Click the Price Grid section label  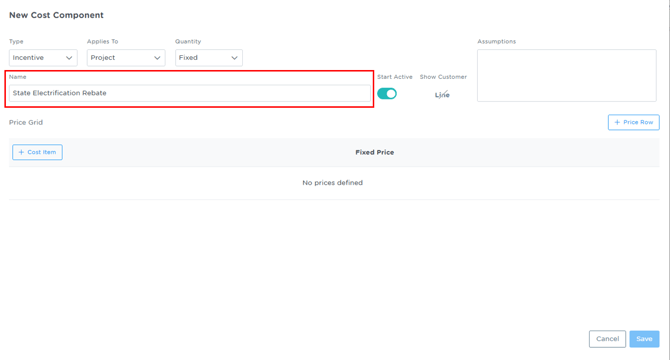click(26, 123)
